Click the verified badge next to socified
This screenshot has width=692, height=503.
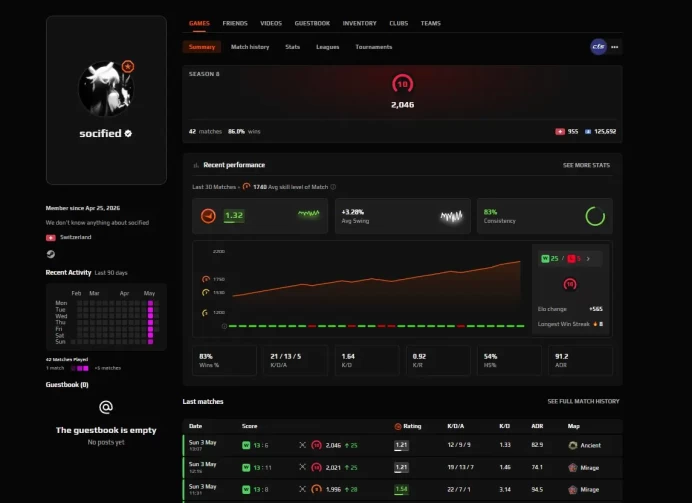(128, 133)
